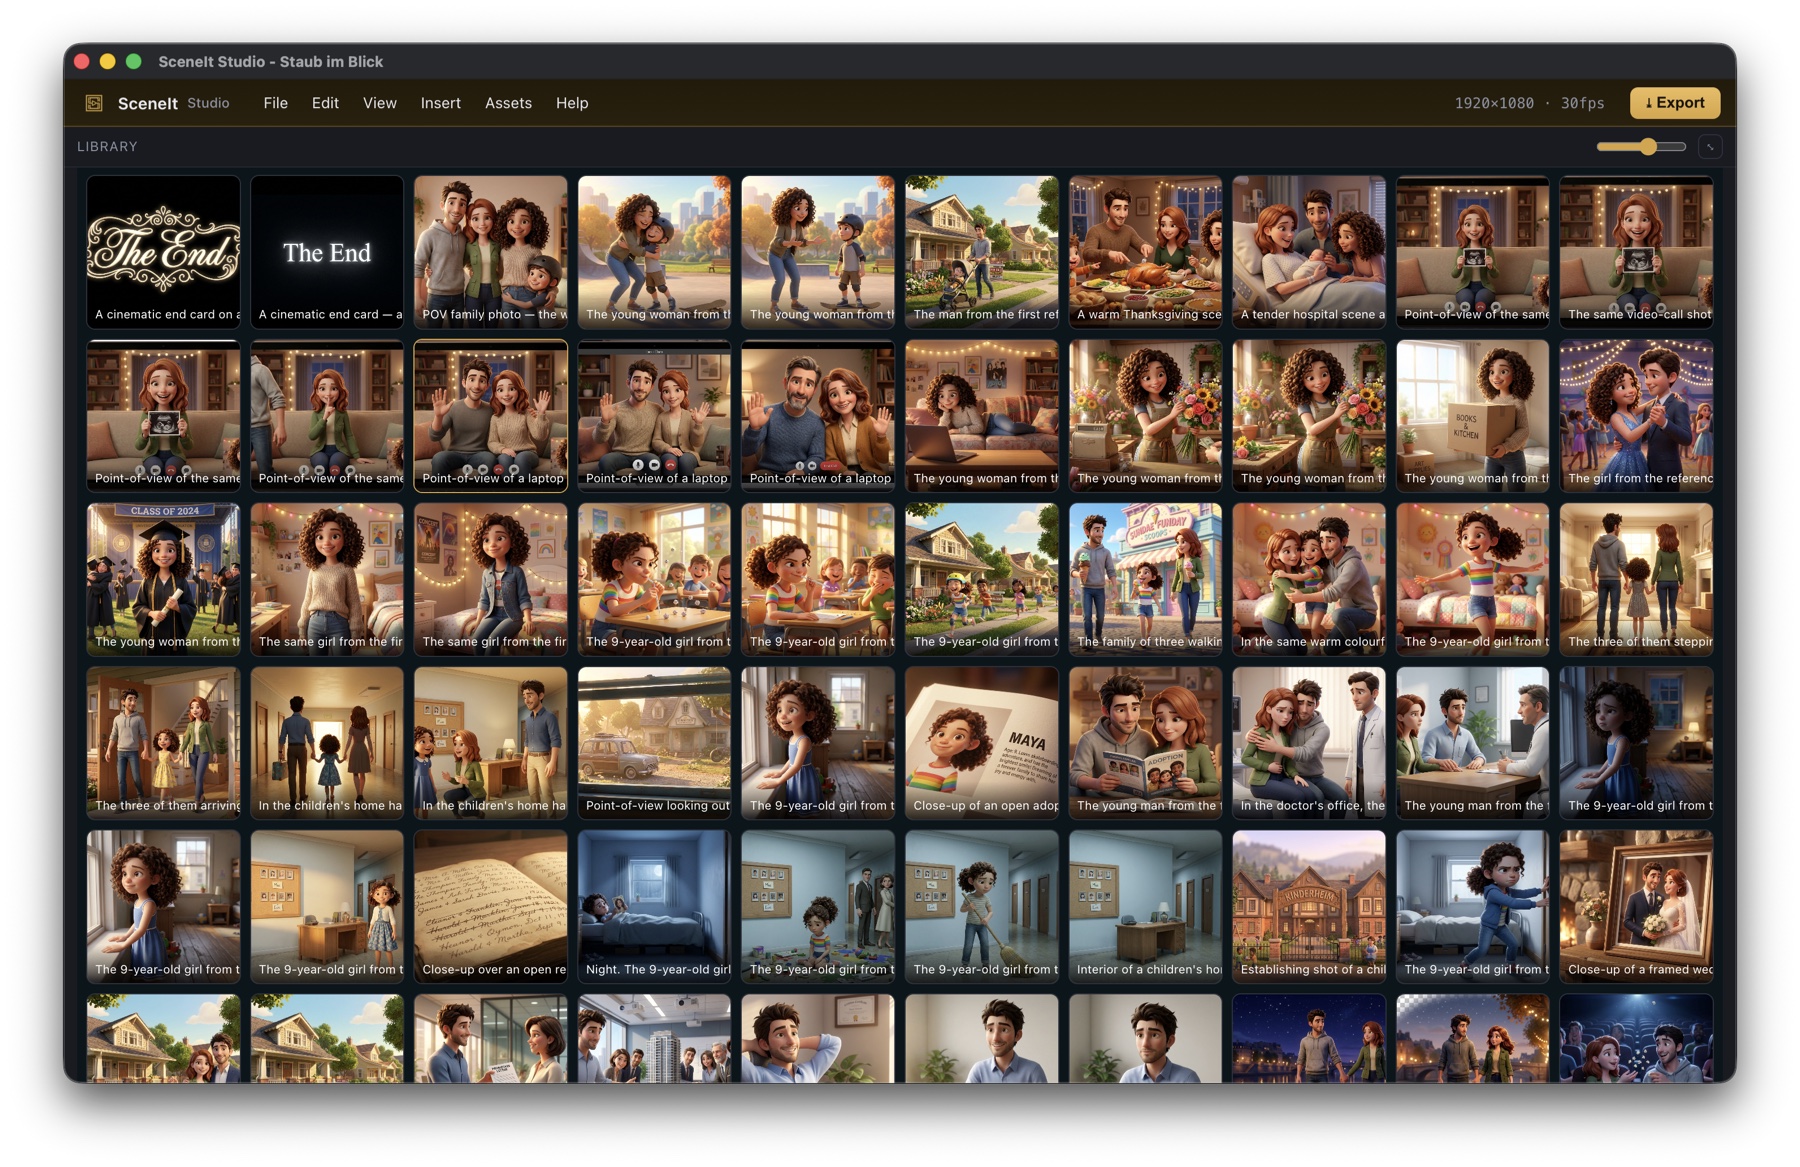Viewport: 1800px width, 1167px height.
Task: Open the File menu
Action: tap(275, 103)
